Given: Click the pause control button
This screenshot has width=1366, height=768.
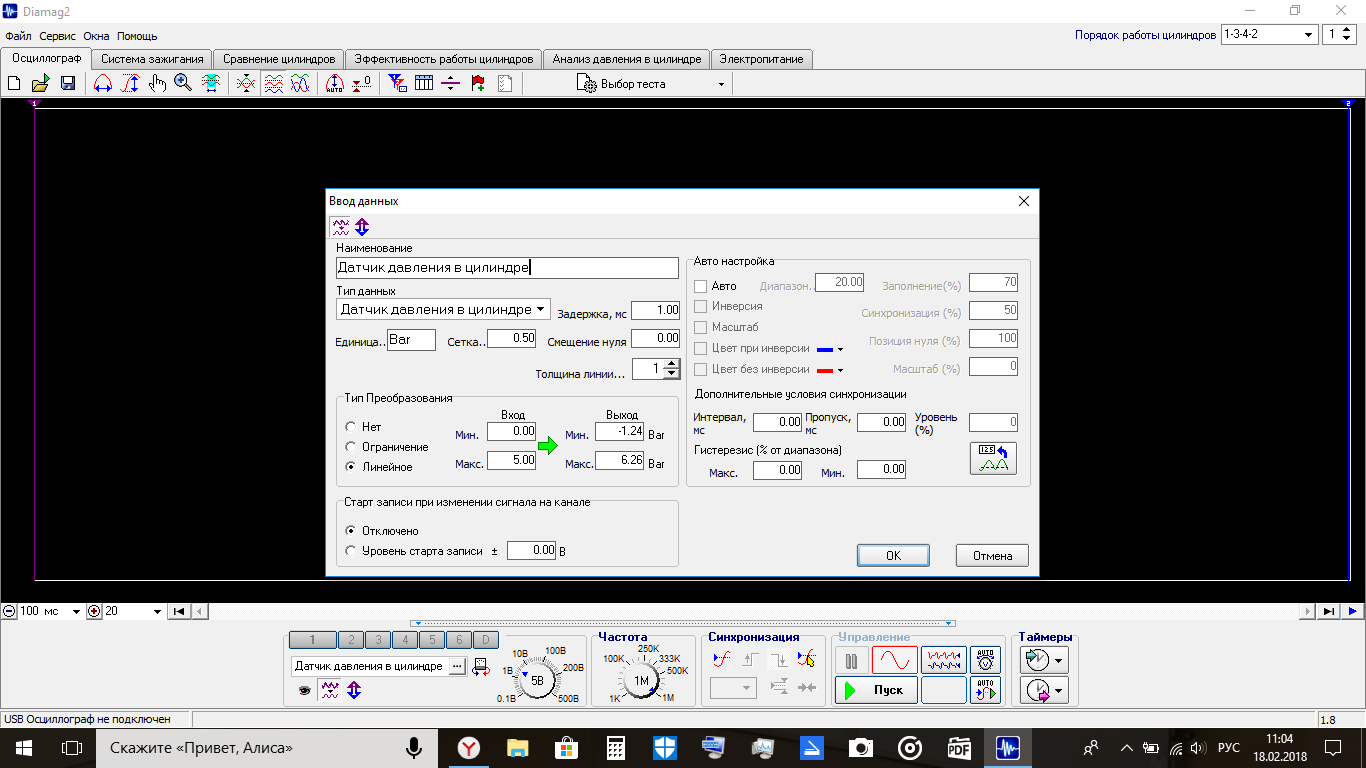Looking at the screenshot, I should coord(852,660).
